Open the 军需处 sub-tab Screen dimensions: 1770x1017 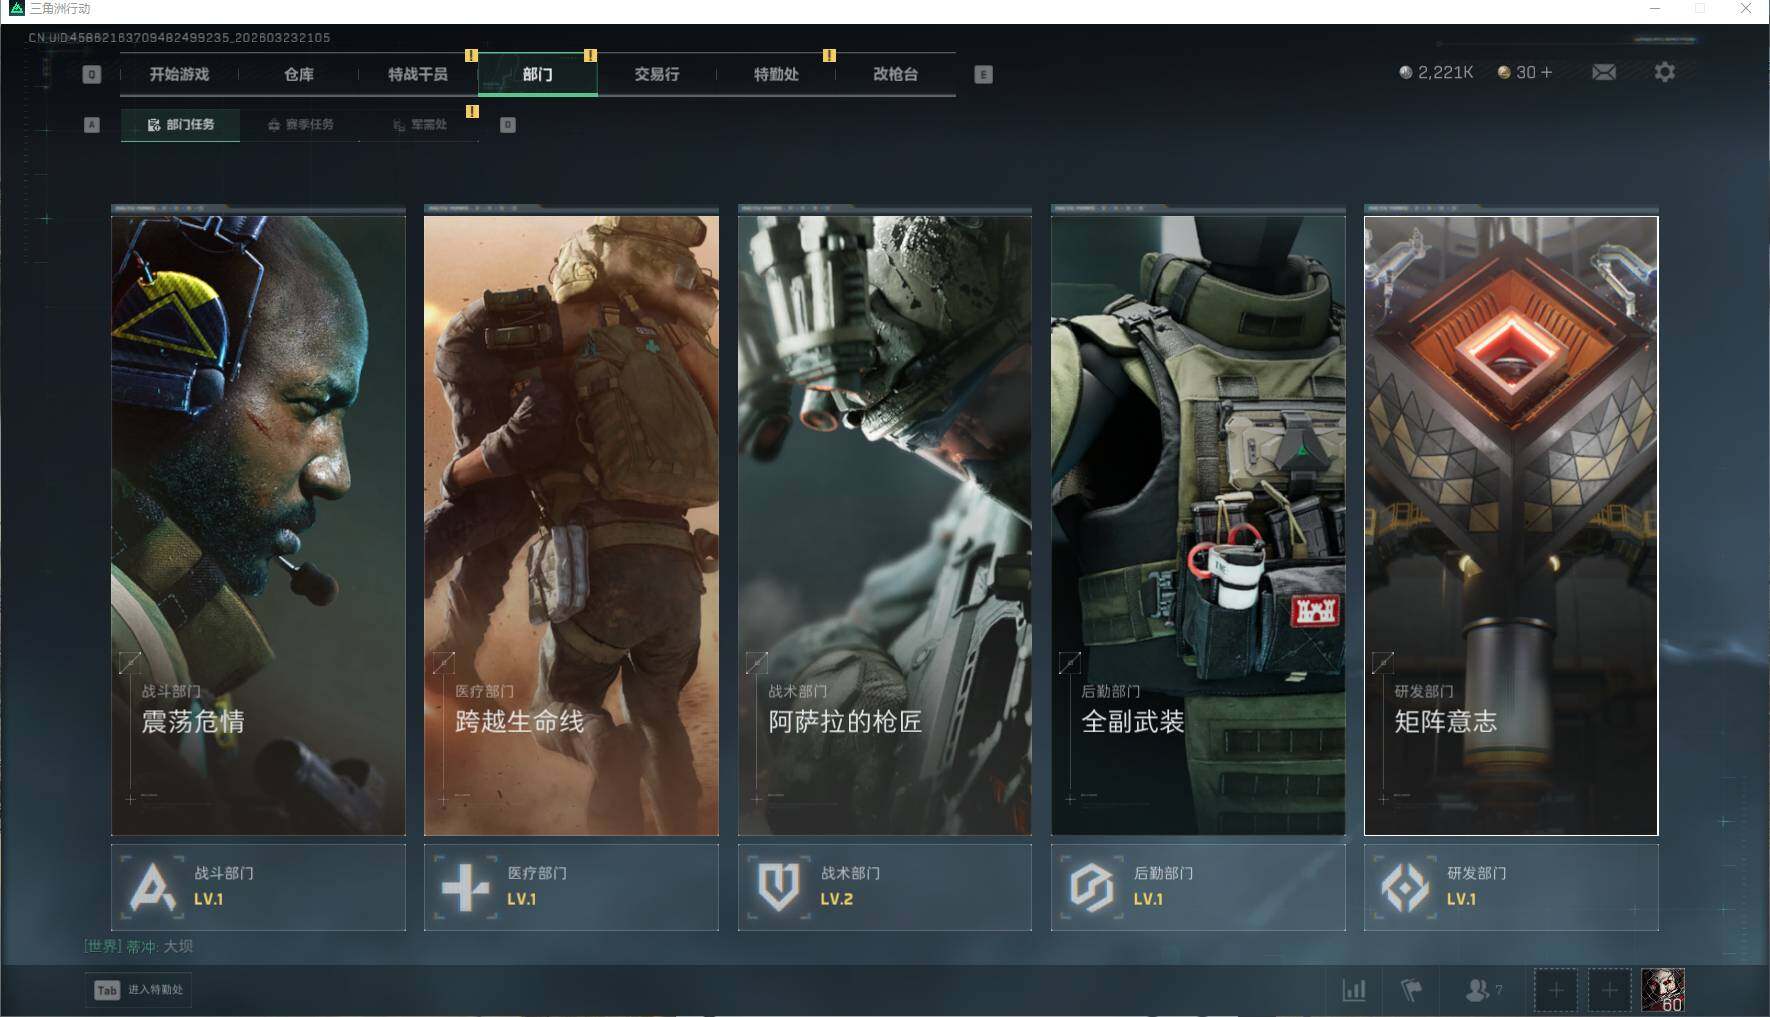point(419,125)
